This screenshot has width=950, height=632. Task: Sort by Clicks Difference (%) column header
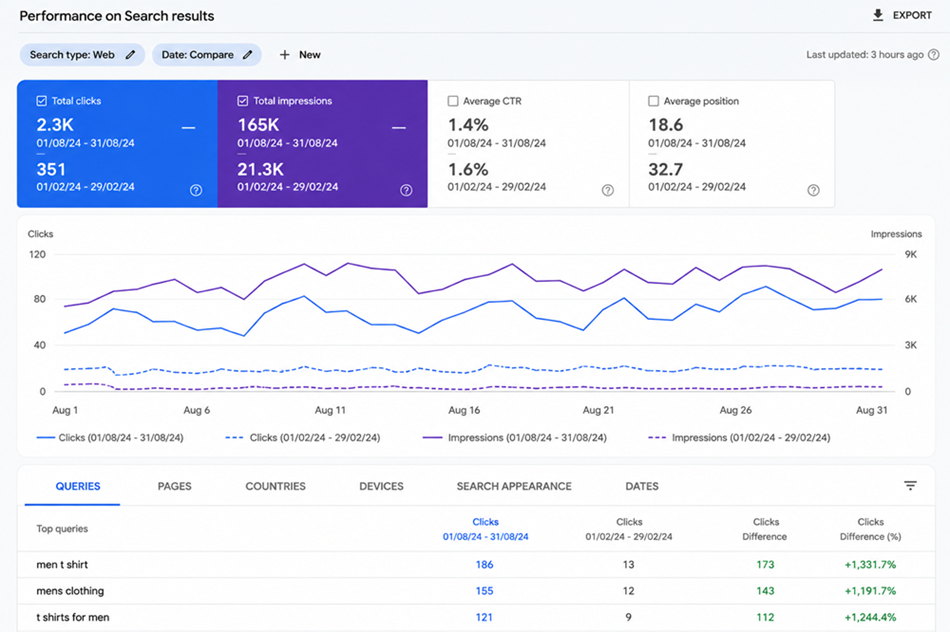pyautogui.click(x=871, y=529)
